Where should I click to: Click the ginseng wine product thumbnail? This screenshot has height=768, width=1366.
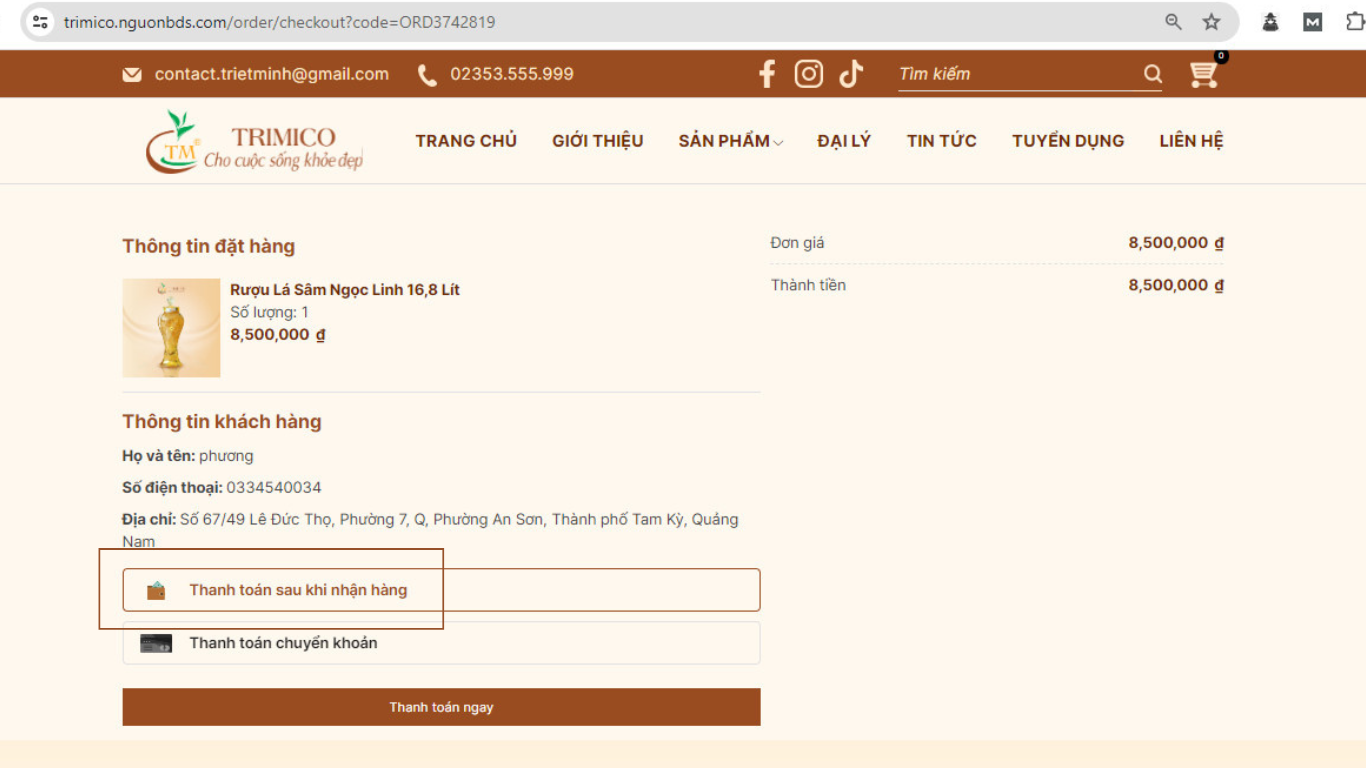tap(171, 328)
